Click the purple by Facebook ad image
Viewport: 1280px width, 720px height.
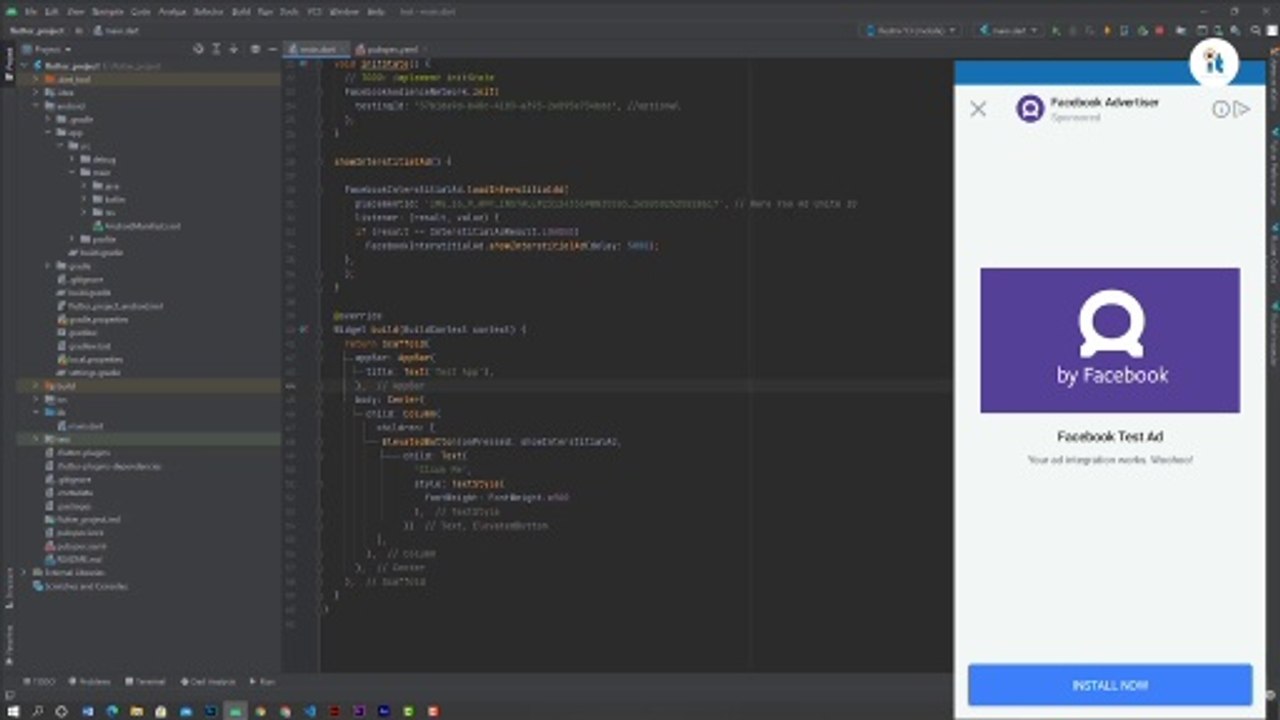pos(1110,340)
